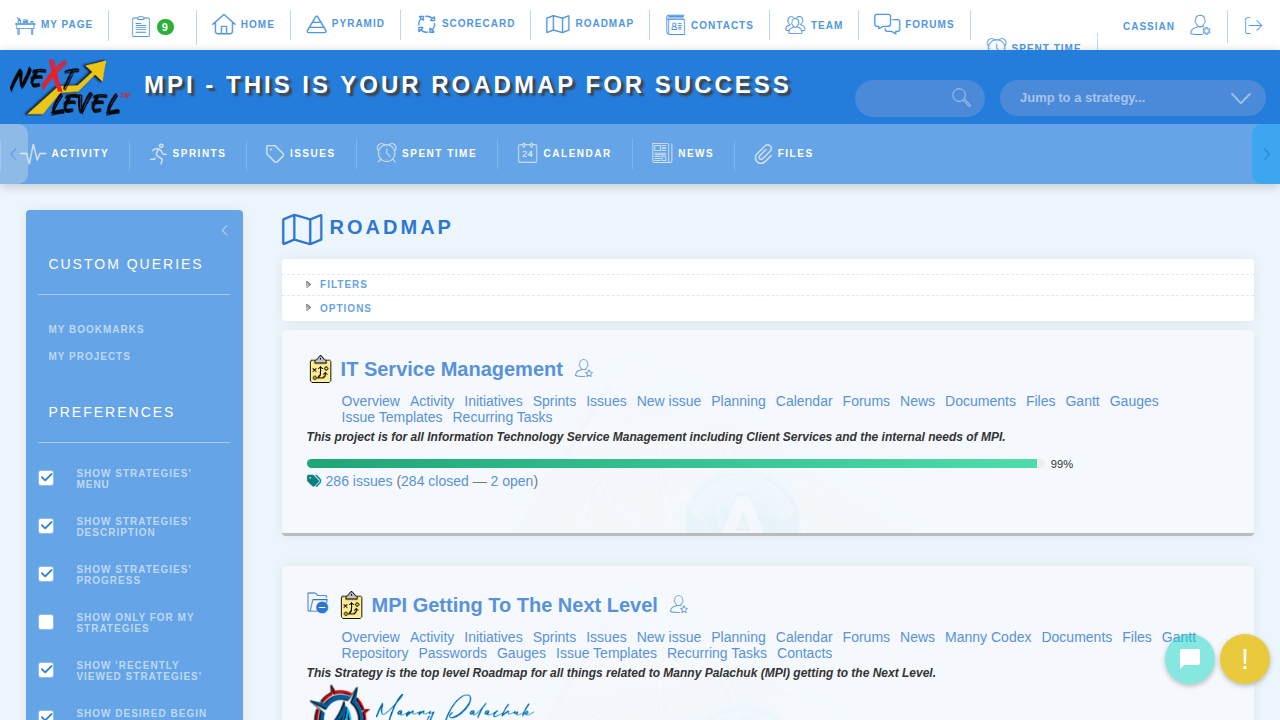Click the Next Level logo
Screen dimensions: 1280x720
pyautogui.click(x=70, y=87)
